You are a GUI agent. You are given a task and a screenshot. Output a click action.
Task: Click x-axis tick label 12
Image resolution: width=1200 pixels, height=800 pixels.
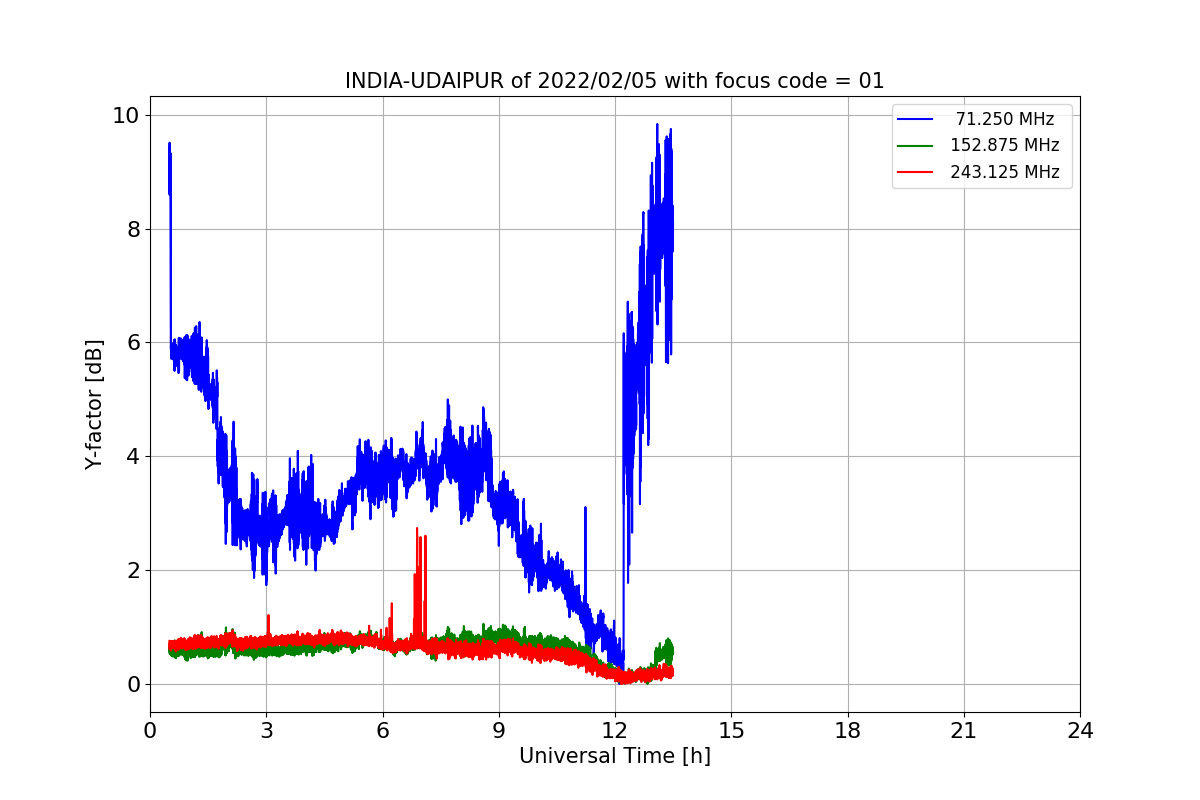pos(615,731)
